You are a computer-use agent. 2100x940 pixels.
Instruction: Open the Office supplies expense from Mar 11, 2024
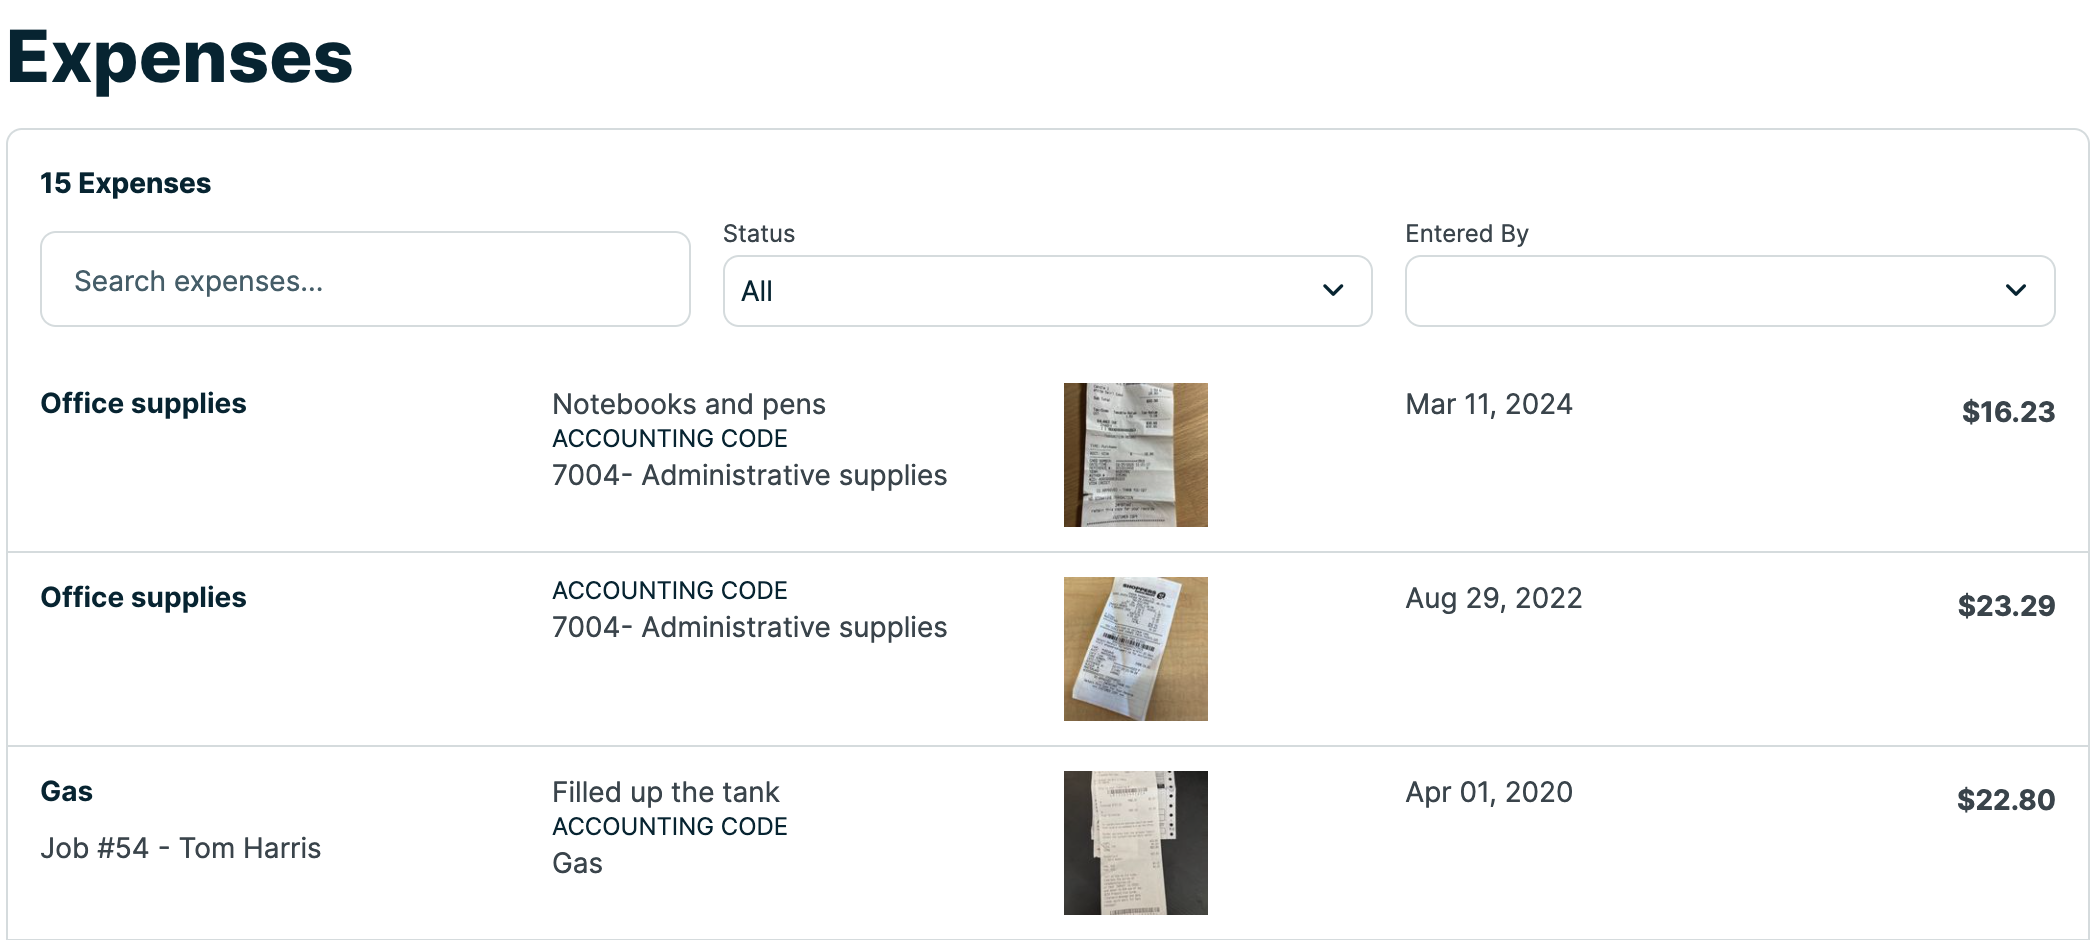tap(143, 403)
